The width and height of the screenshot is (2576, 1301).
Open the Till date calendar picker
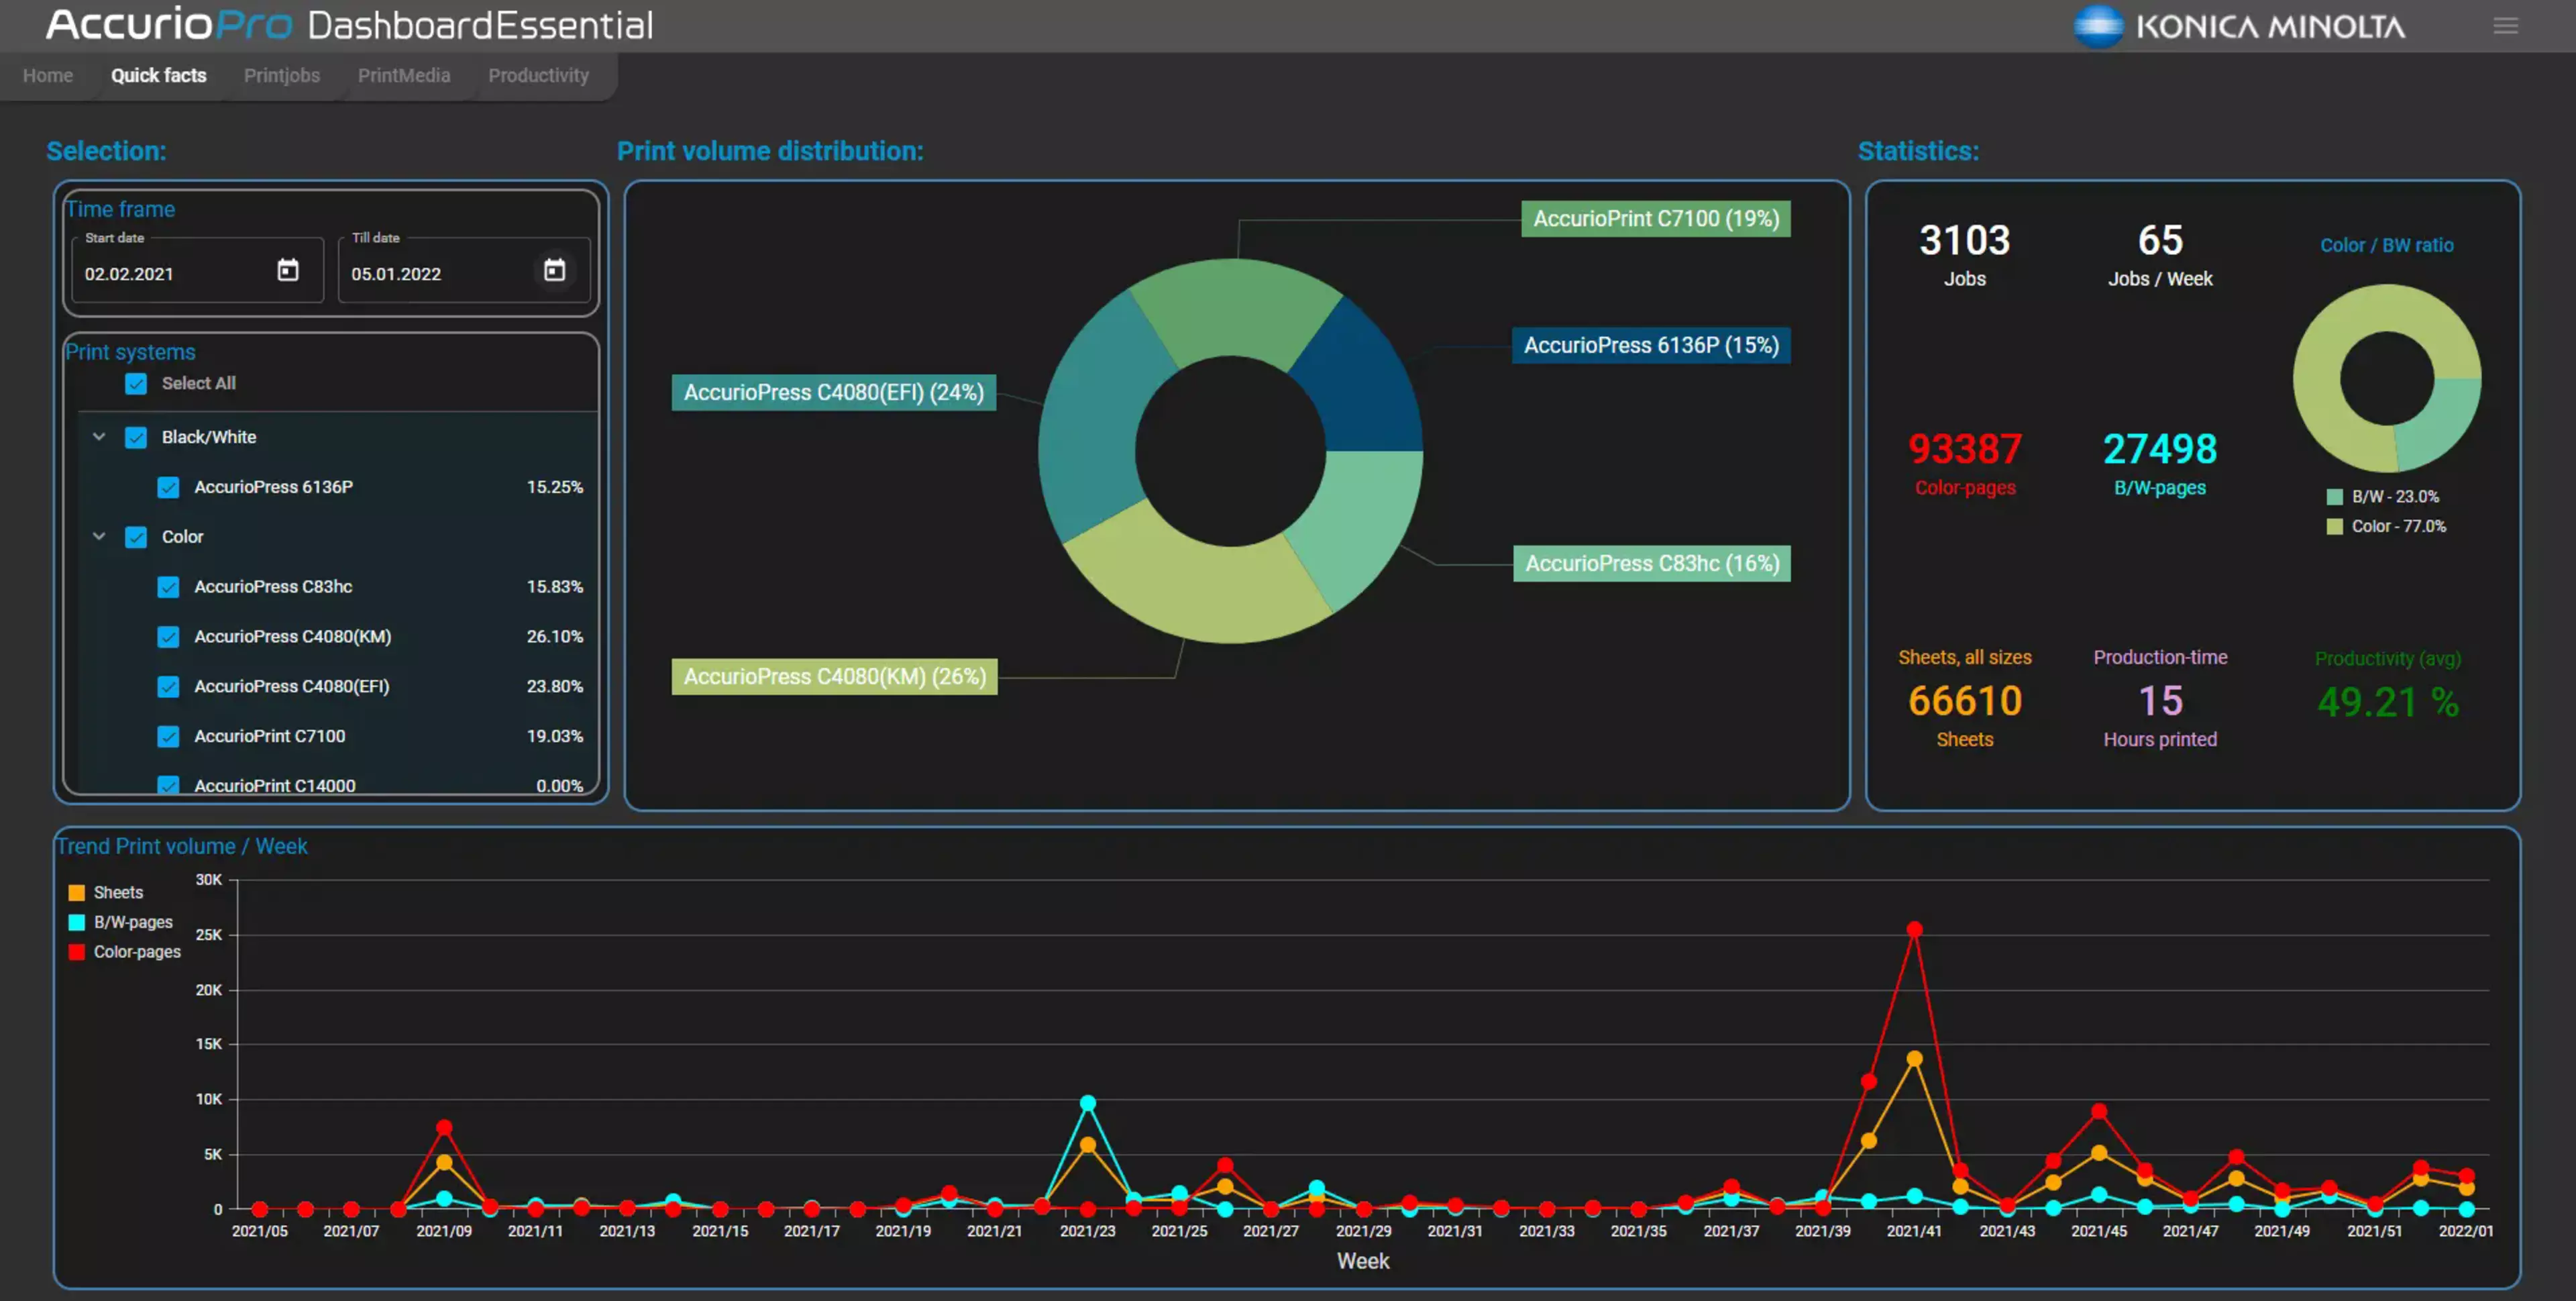click(554, 270)
